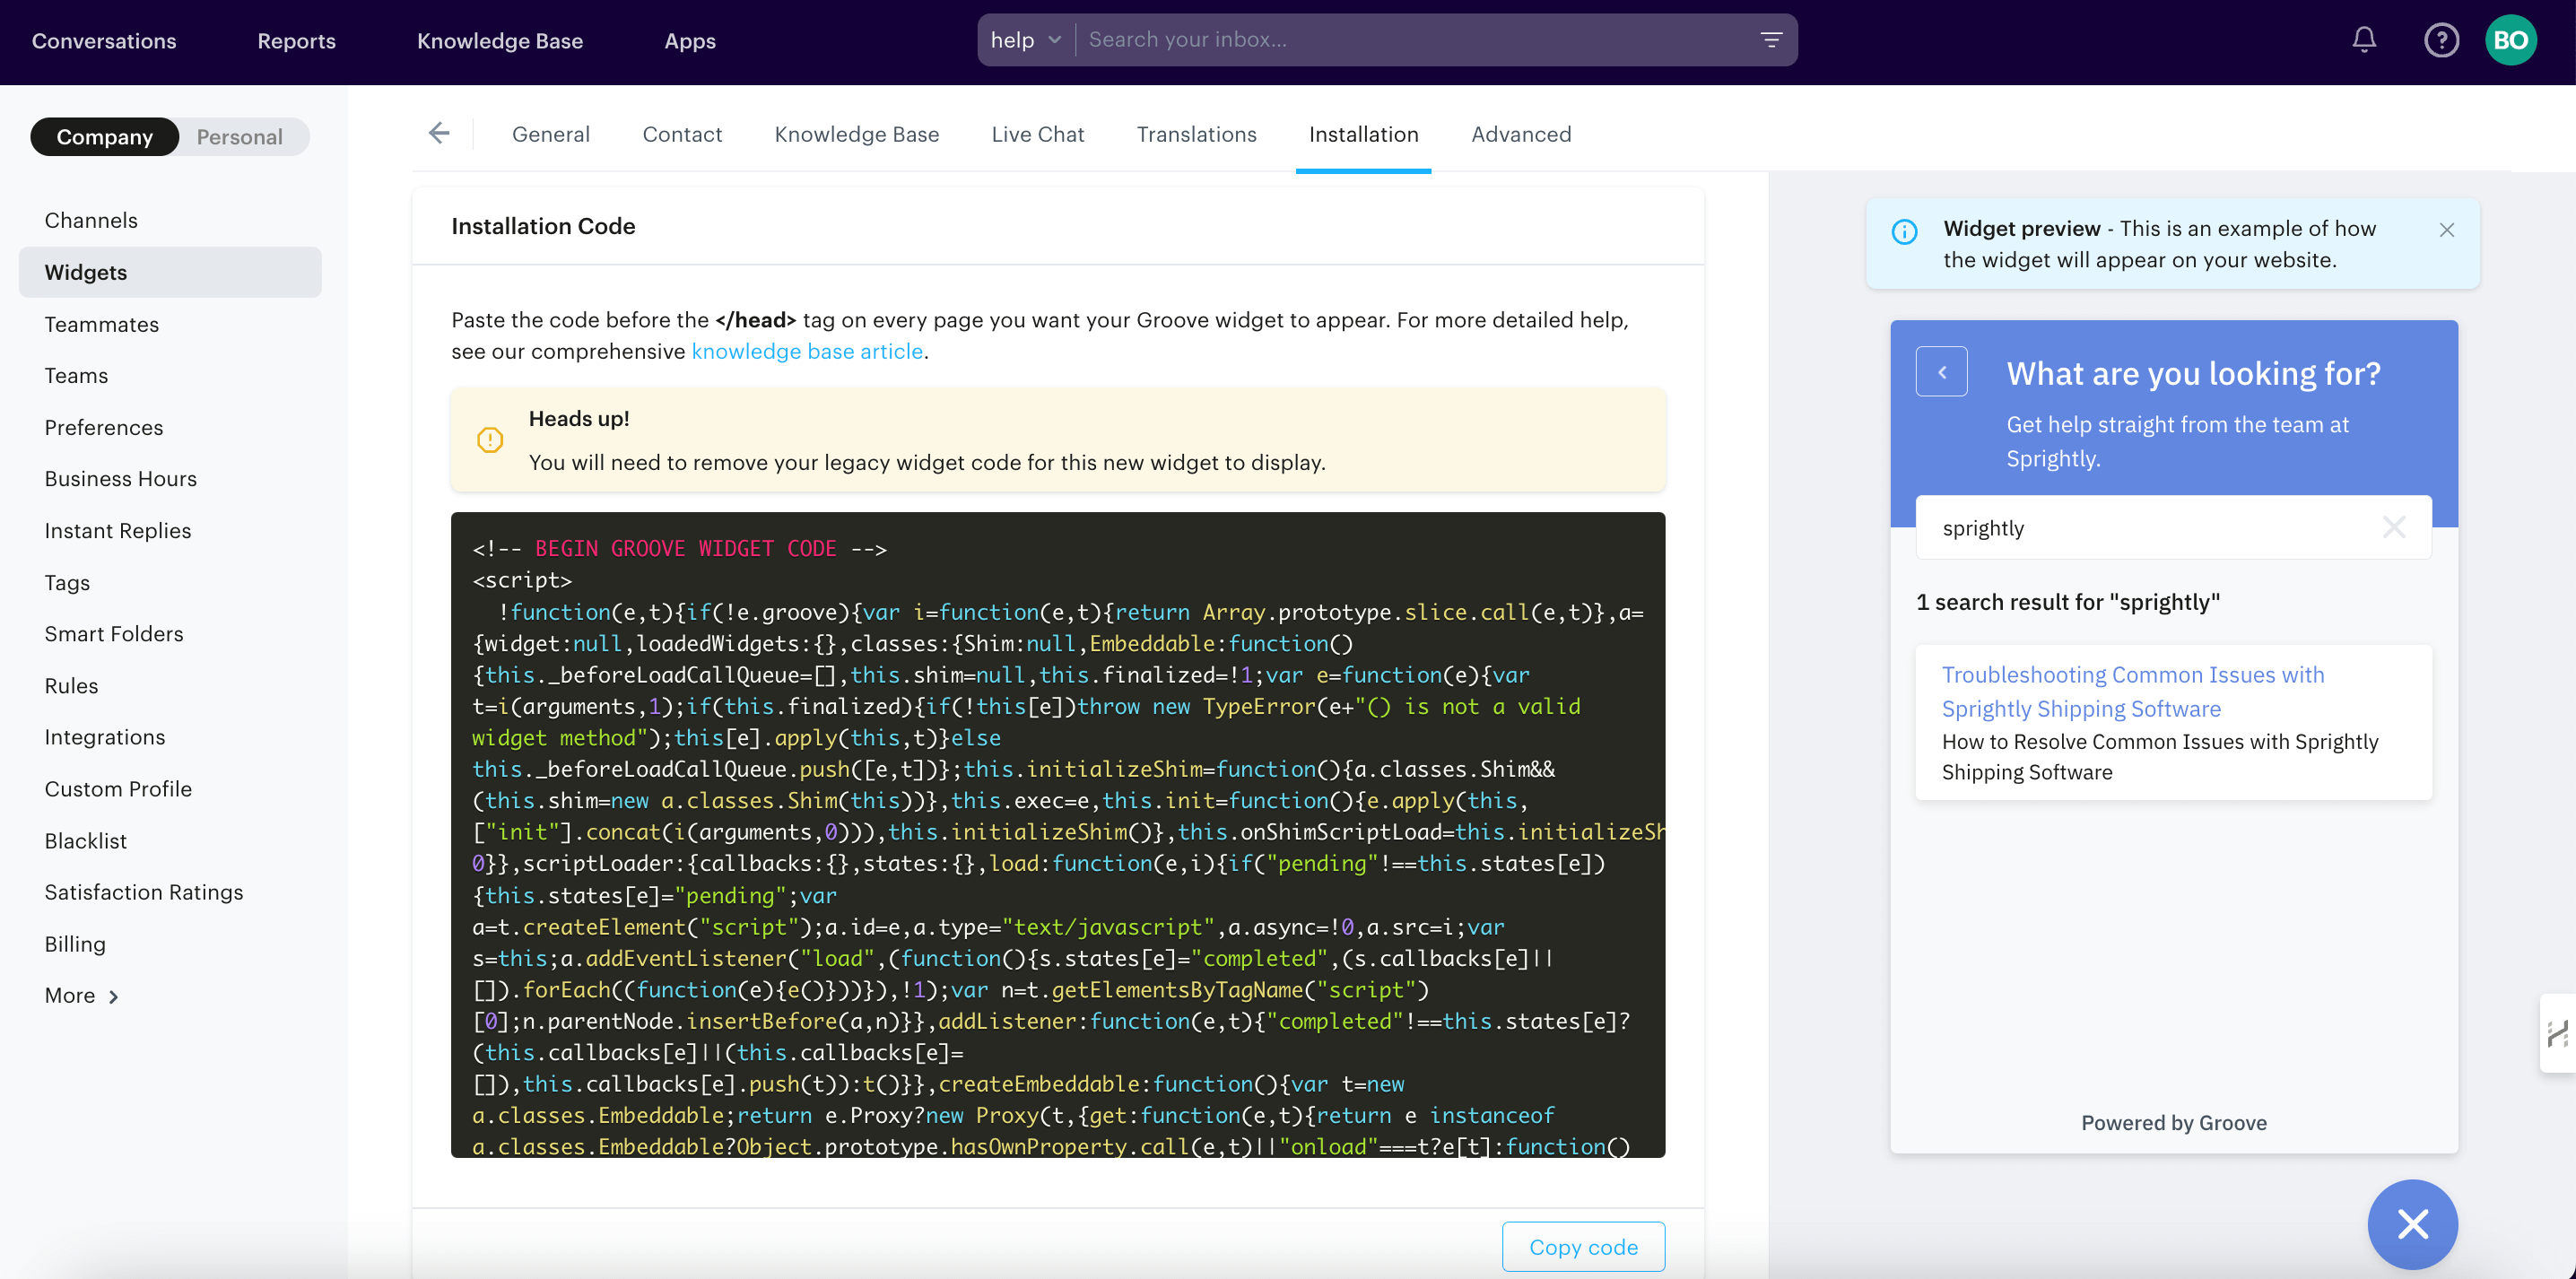Dismiss the Widget preview info banner
The height and width of the screenshot is (1279, 2576).
click(2447, 230)
